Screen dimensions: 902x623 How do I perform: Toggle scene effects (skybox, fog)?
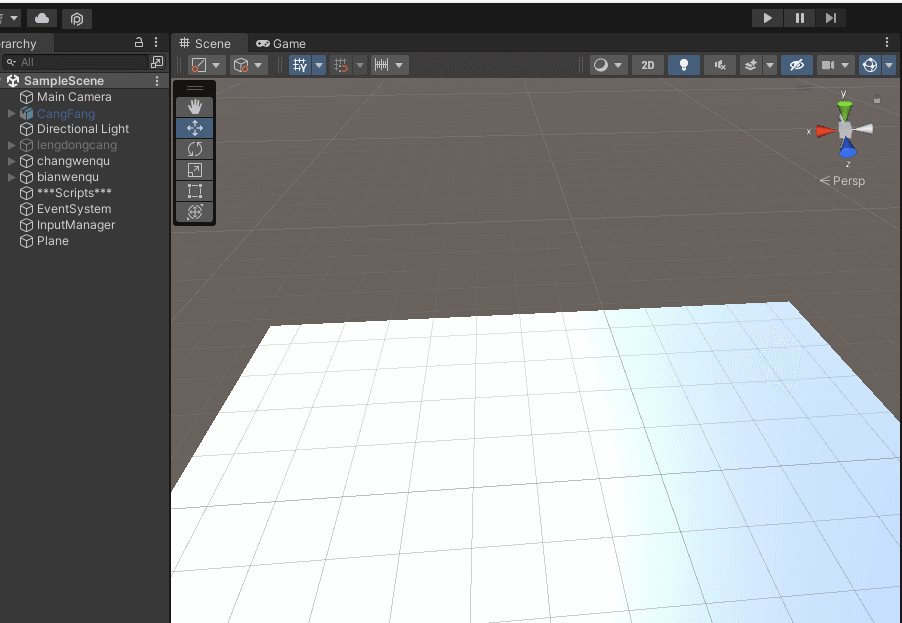[x=751, y=65]
